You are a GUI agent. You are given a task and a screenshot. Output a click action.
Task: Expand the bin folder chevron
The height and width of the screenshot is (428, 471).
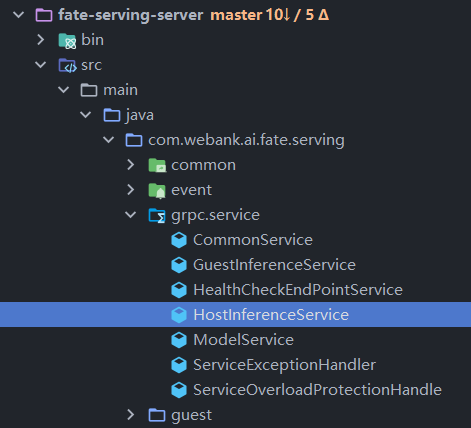[41, 40]
